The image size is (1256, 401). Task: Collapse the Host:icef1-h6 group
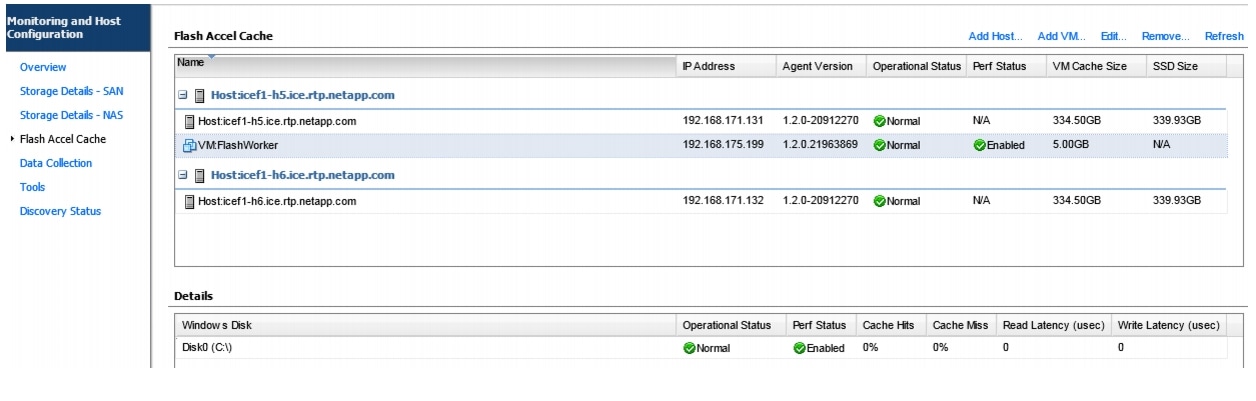tap(182, 176)
